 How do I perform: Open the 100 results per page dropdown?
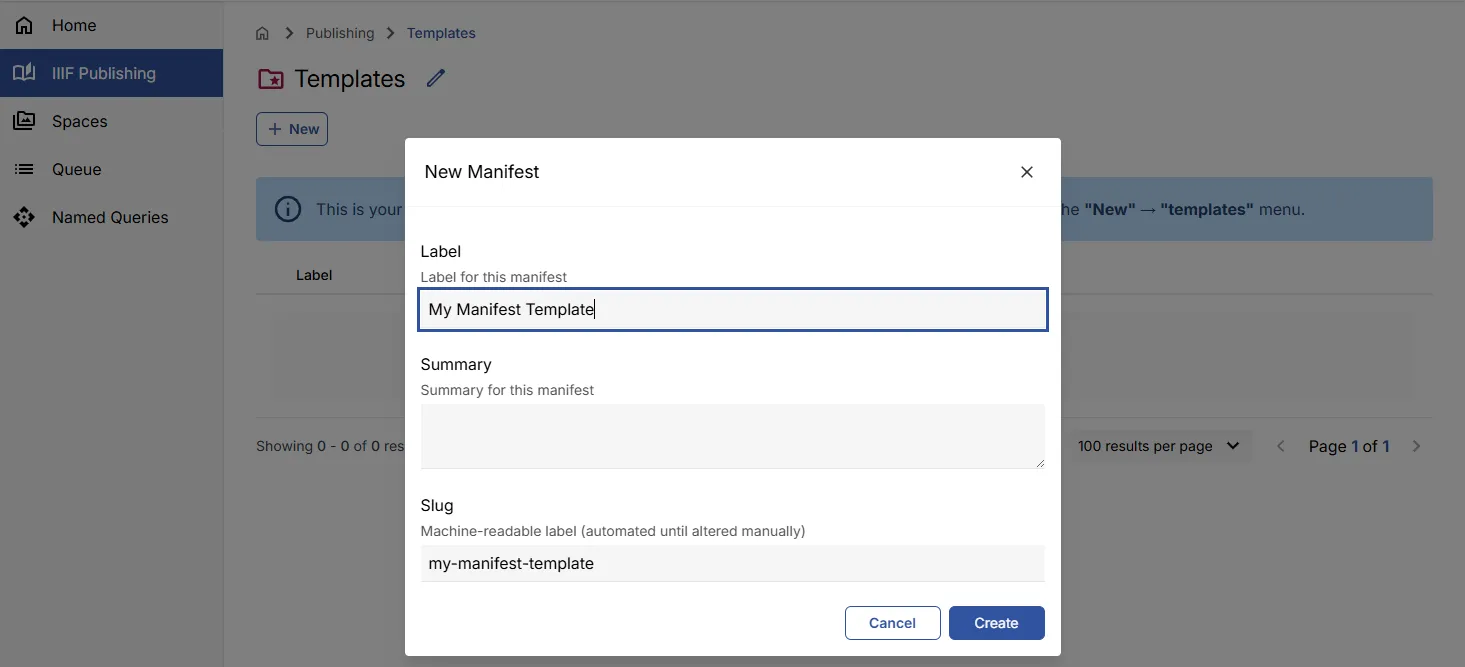point(1159,446)
